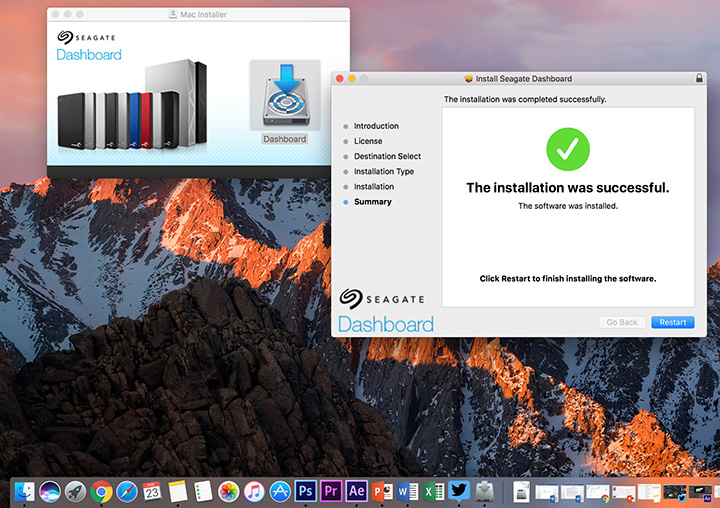Click the green success checkmark

click(567, 149)
